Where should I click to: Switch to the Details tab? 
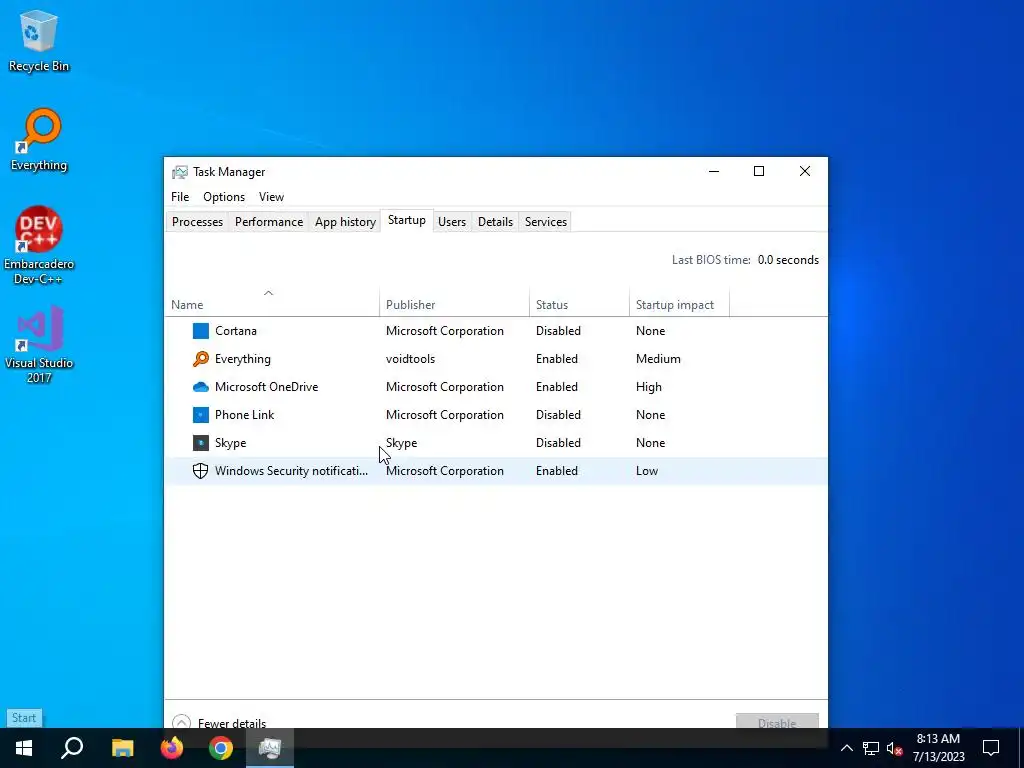coord(495,222)
